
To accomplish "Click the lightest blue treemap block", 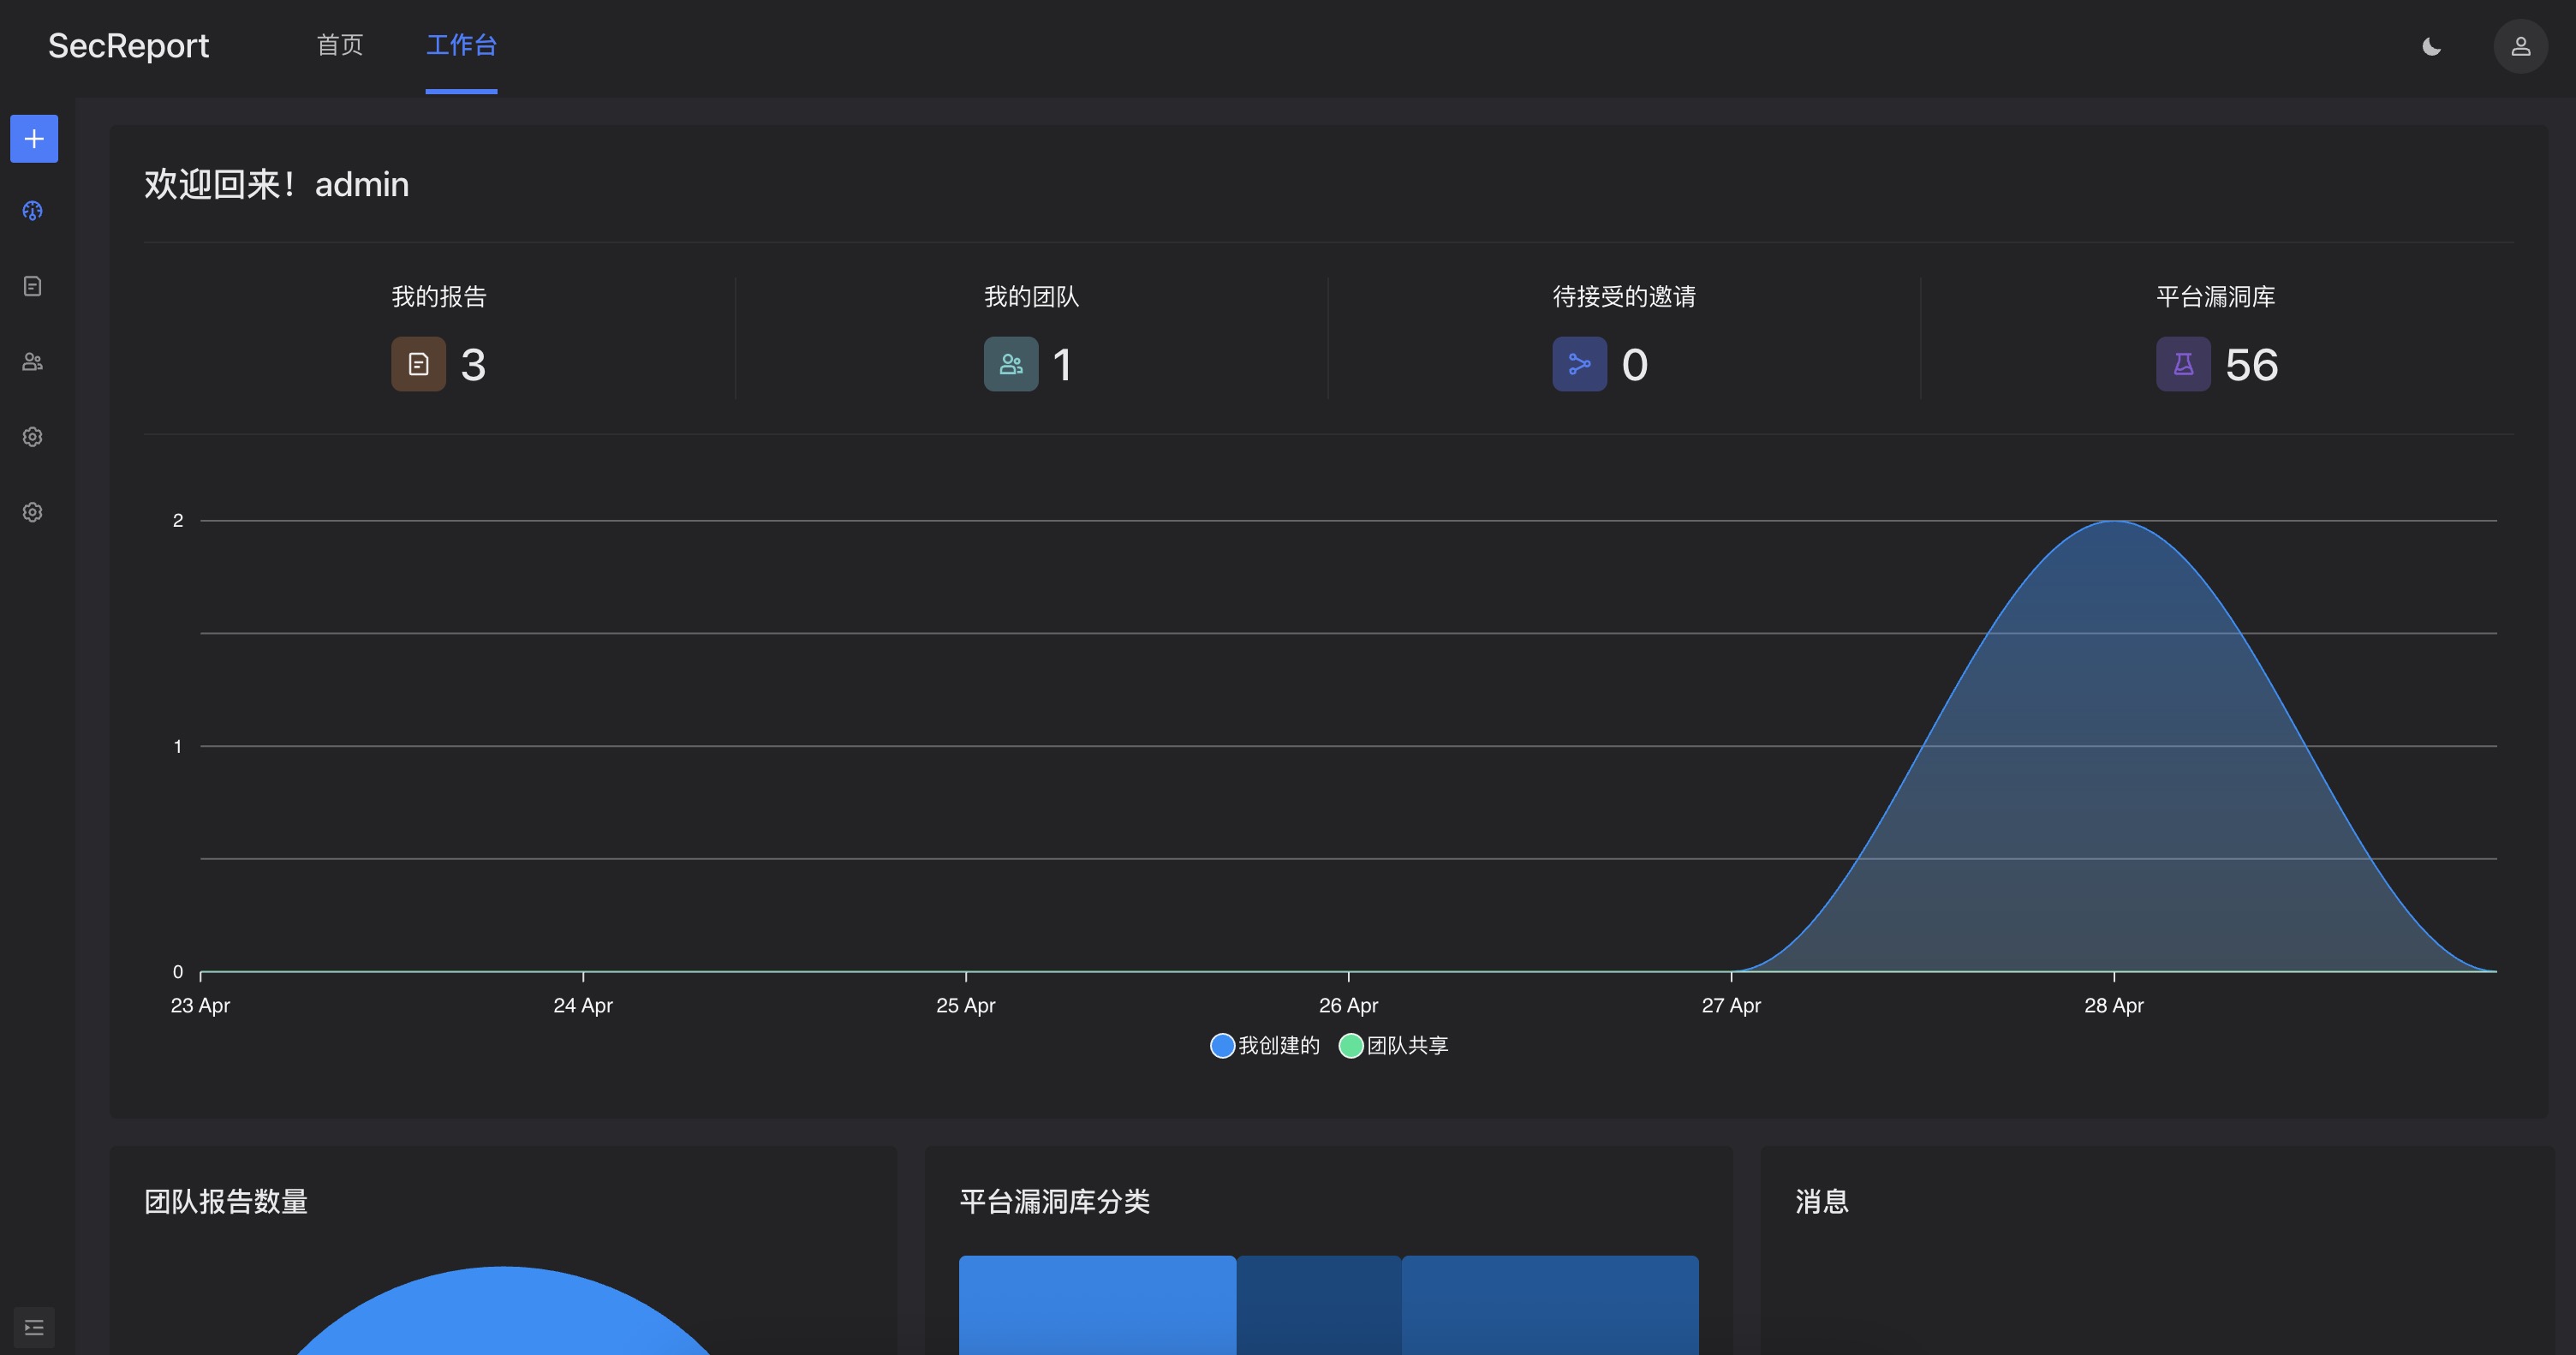I will click(1097, 1305).
